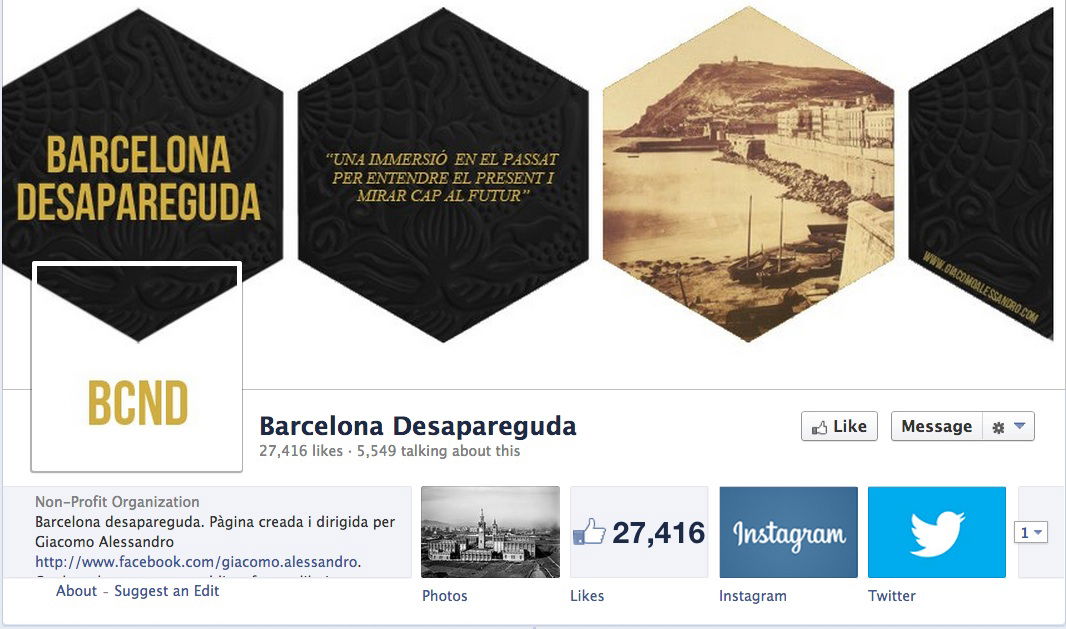Open the Photos thumbnail image
Viewport: 1066px width, 629px height.
(x=490, y=532)
